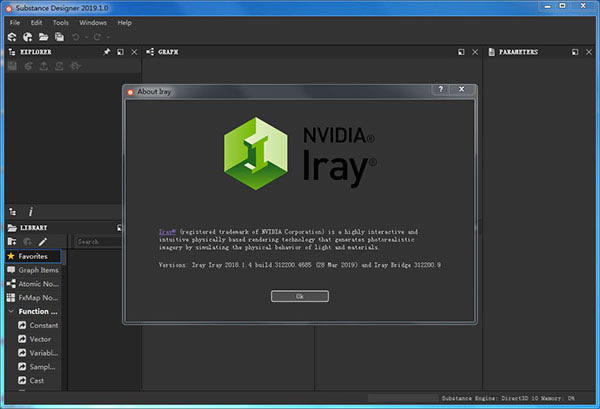Open the redo history dropdown arrow
This screenshot has height=409, width=600.
[x=108, y=37]
